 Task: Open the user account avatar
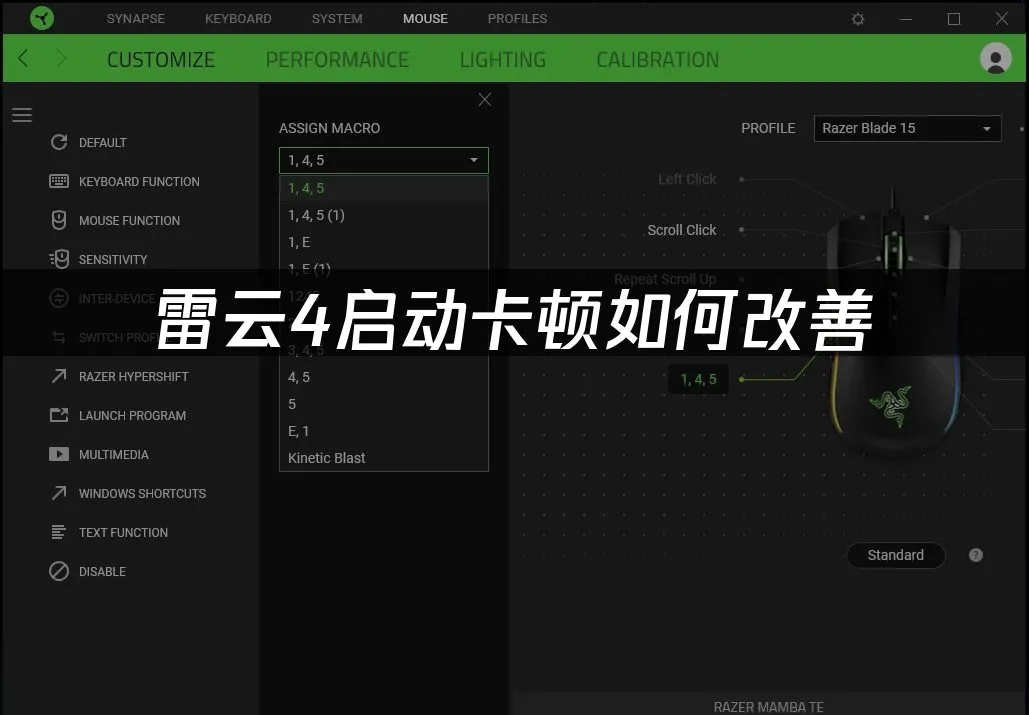point(996,58)
